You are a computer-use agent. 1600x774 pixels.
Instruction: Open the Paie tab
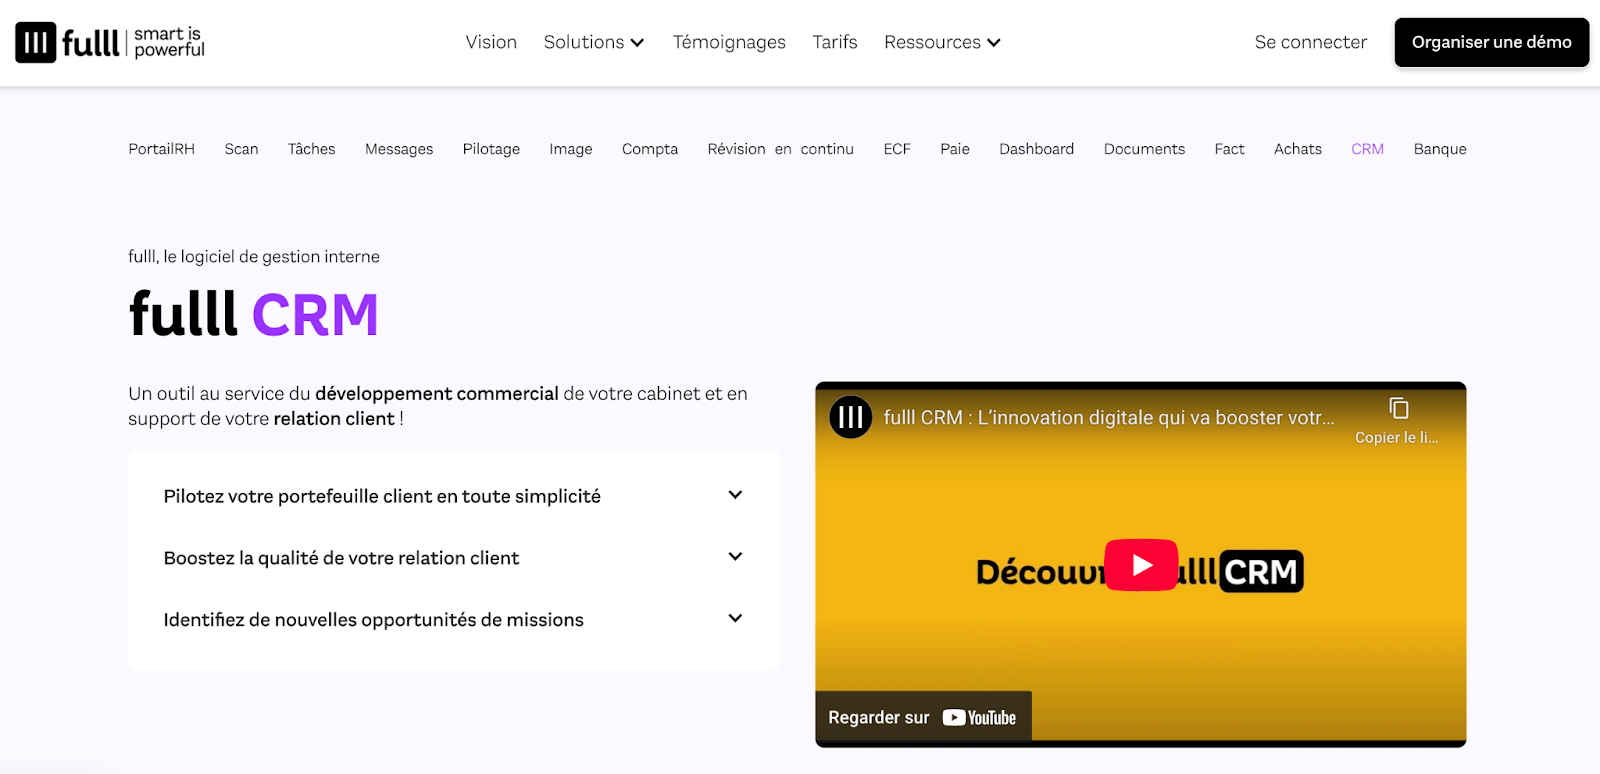pyautogui.click(x=955, y=149)
